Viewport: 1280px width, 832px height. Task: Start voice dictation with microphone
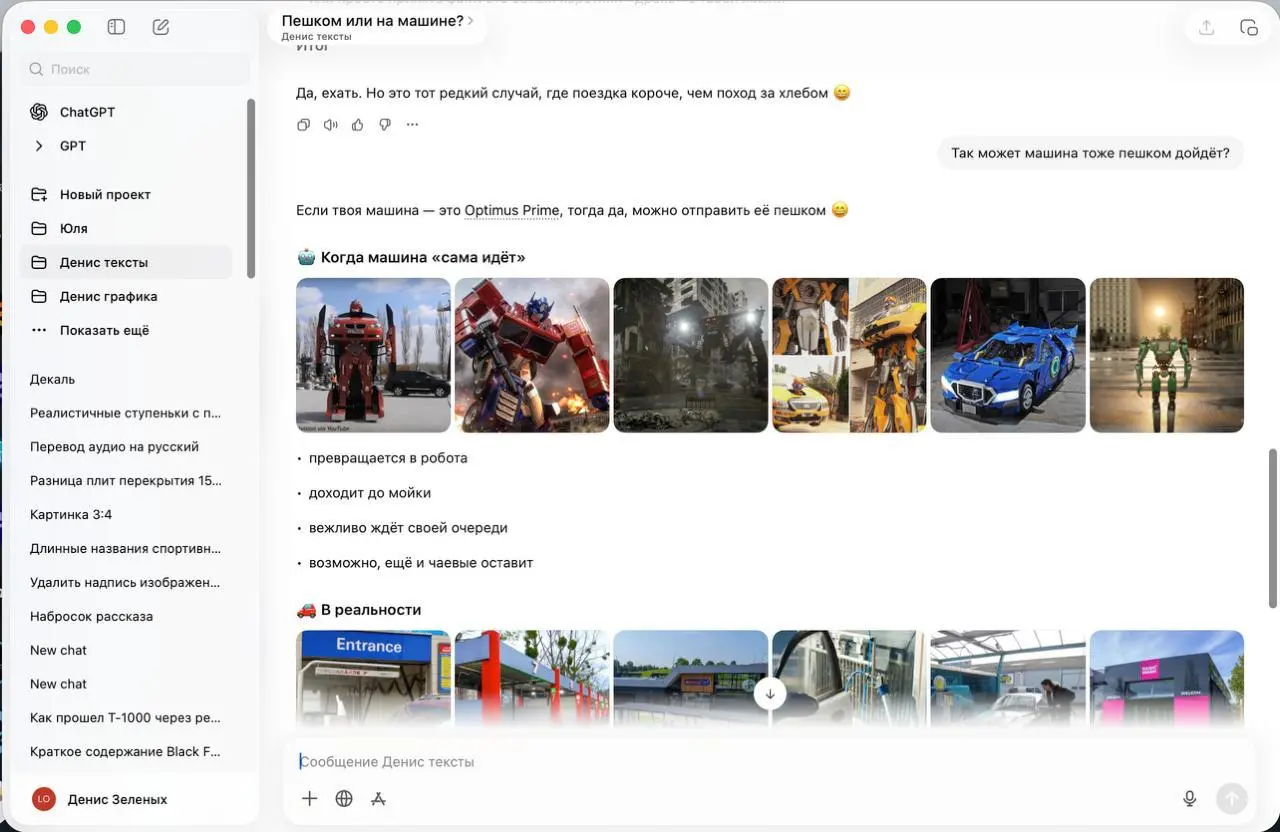coord(1190,798)
